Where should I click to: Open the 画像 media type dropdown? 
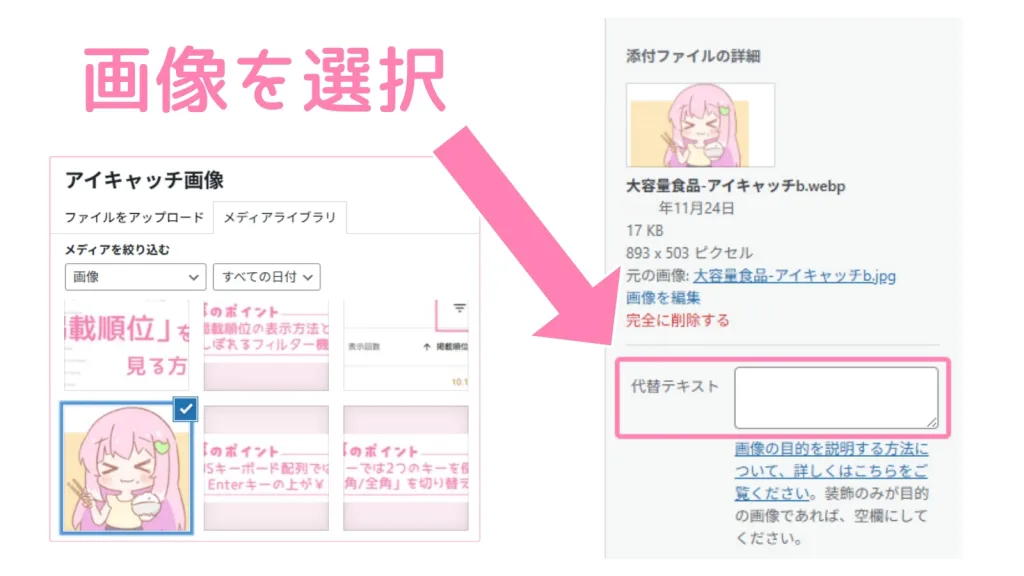pyautogui.click(x=135, y=277)
